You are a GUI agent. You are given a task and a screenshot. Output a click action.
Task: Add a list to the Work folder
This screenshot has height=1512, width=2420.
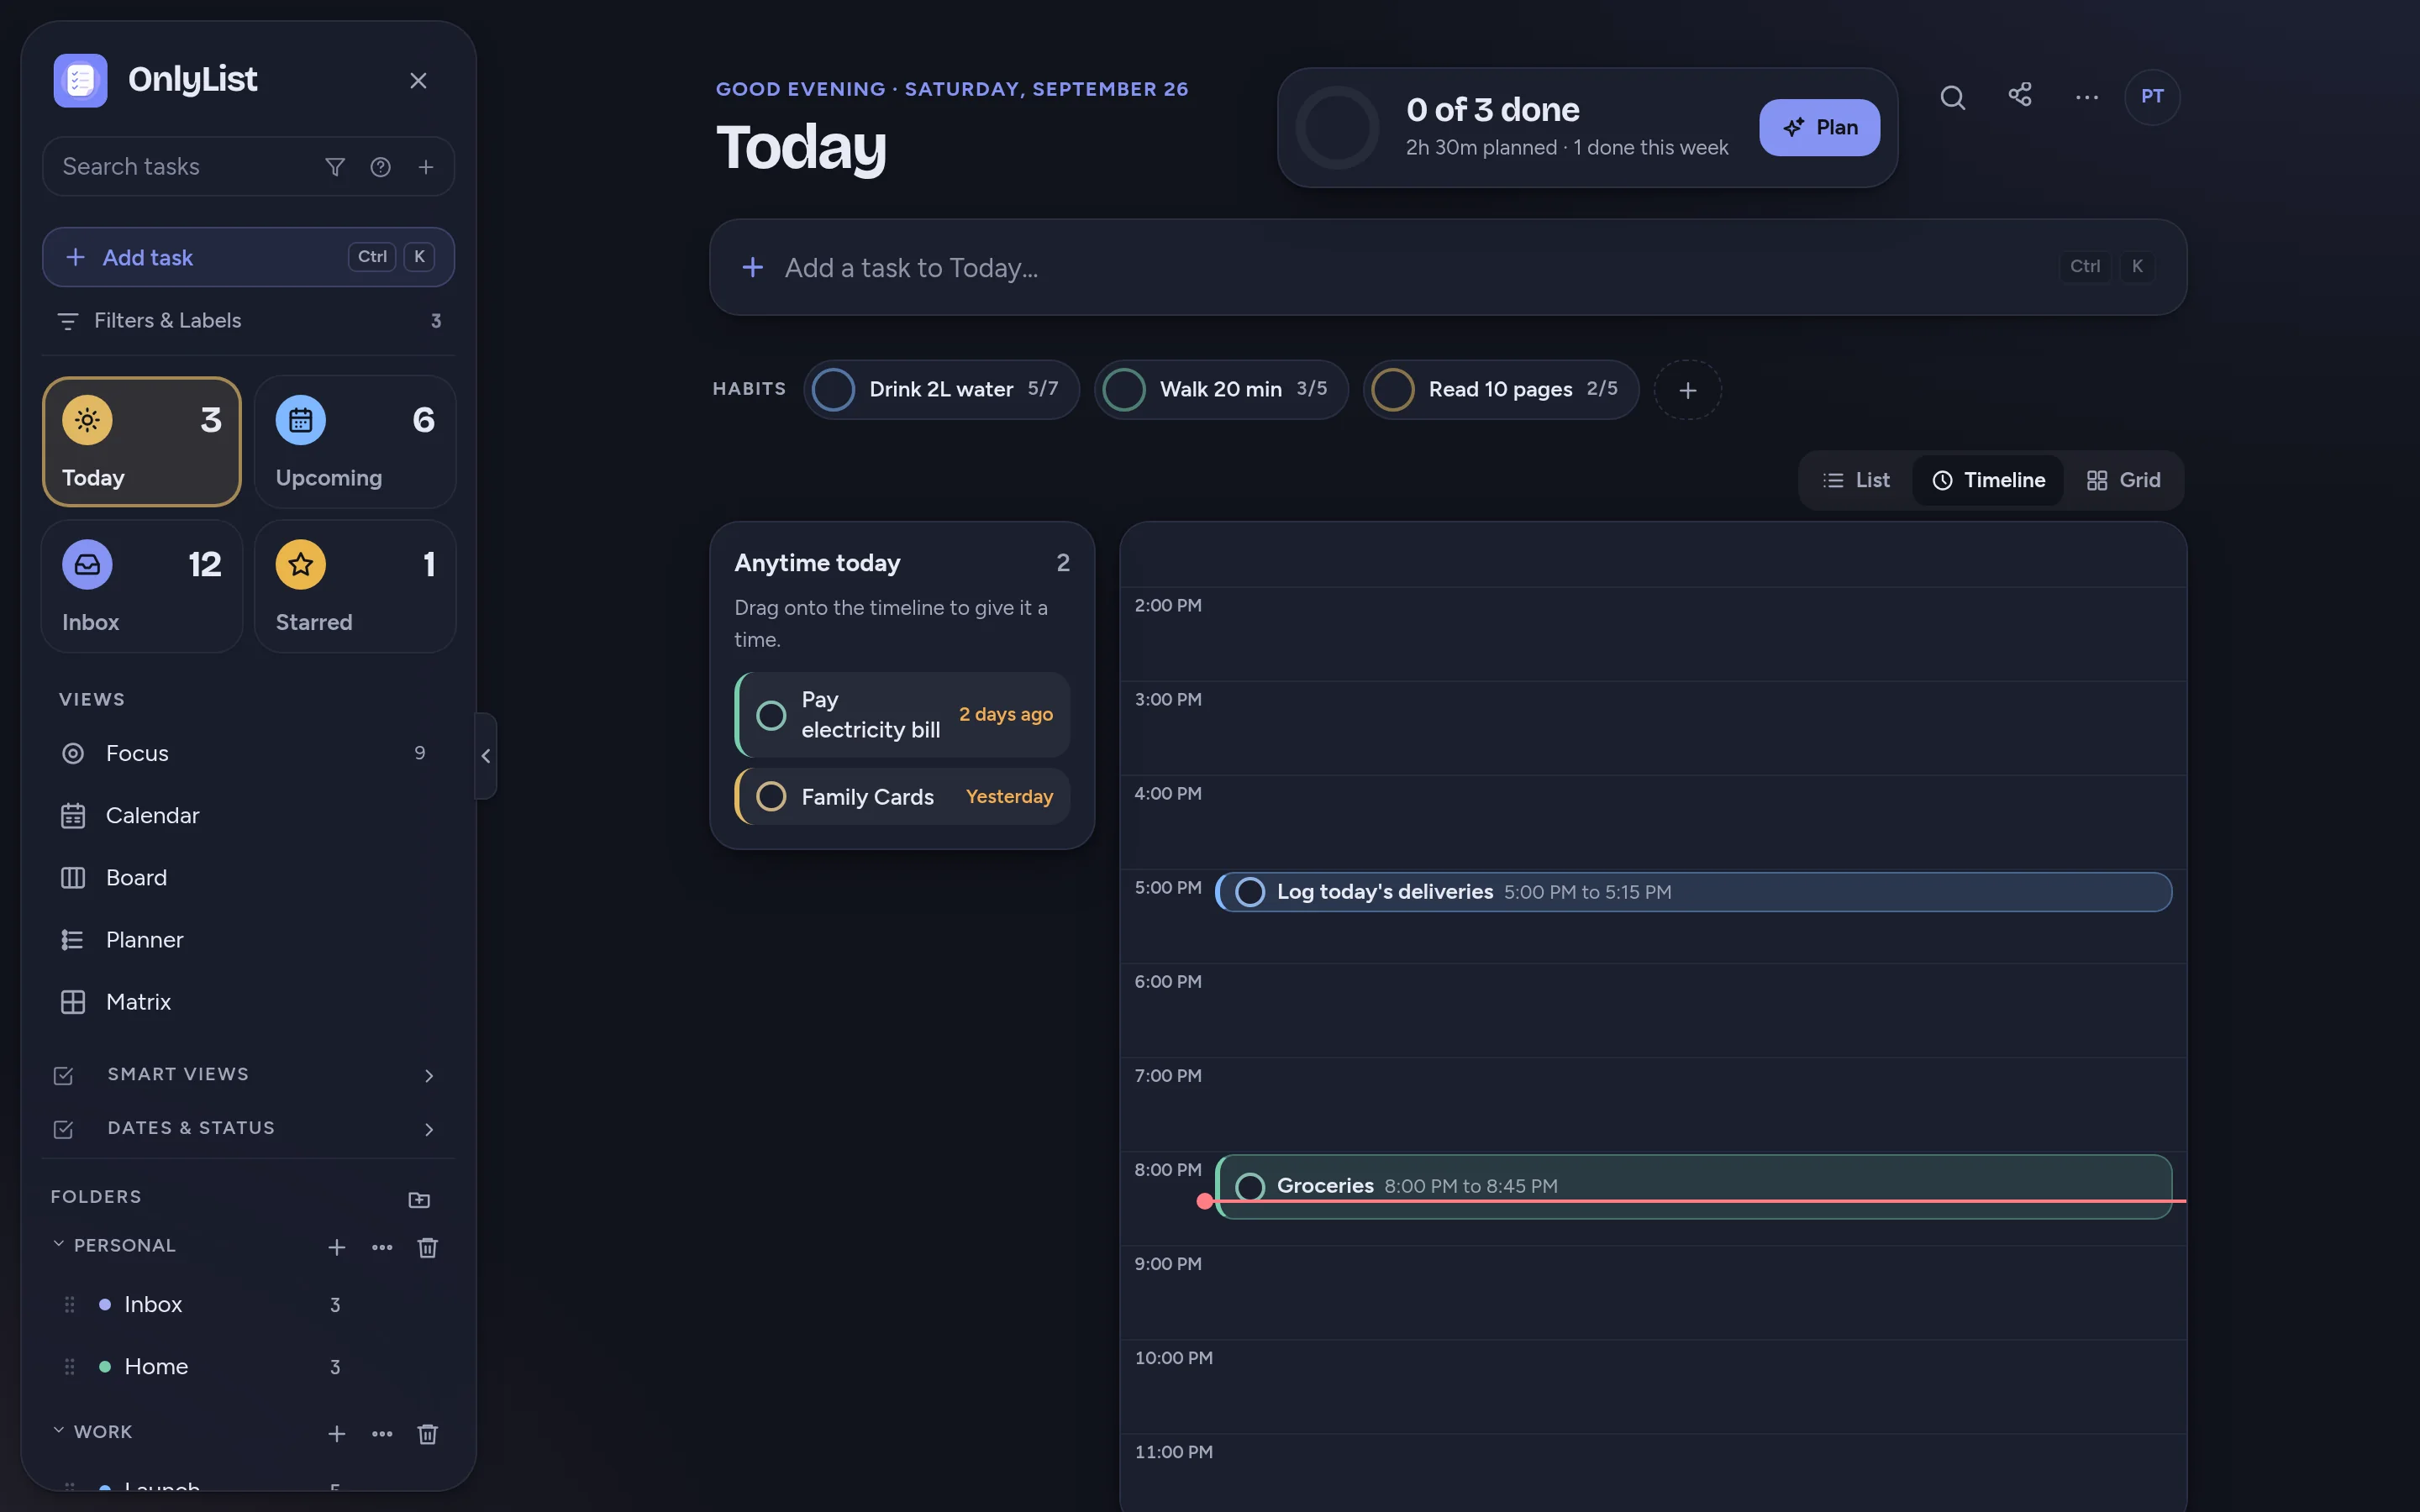pos(337,1433)
